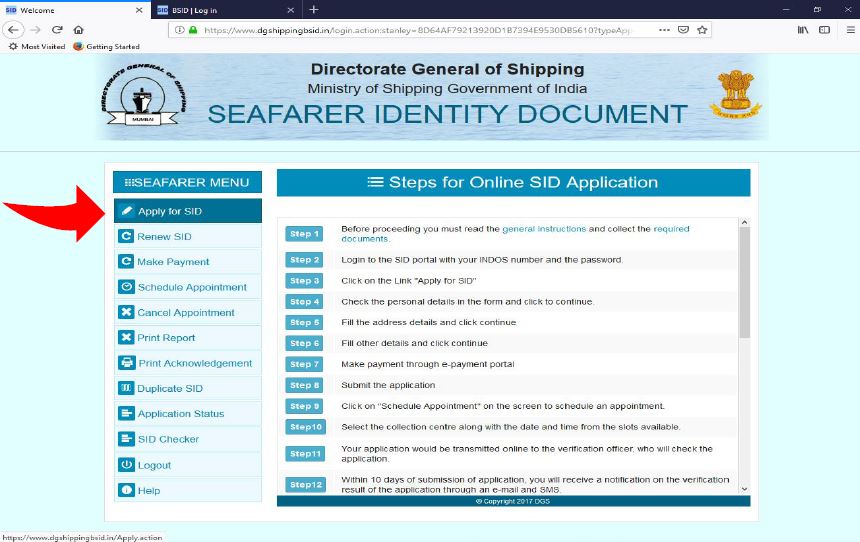Open the general instructions link
860x542 pixels.
pos(544,229)
